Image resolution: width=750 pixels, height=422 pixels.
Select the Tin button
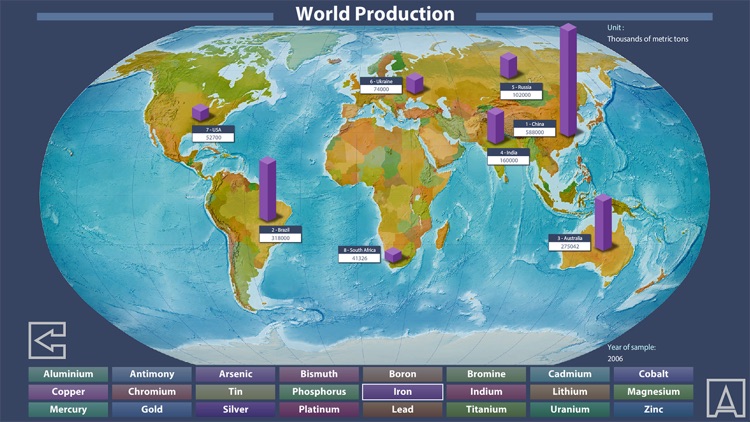235,392
